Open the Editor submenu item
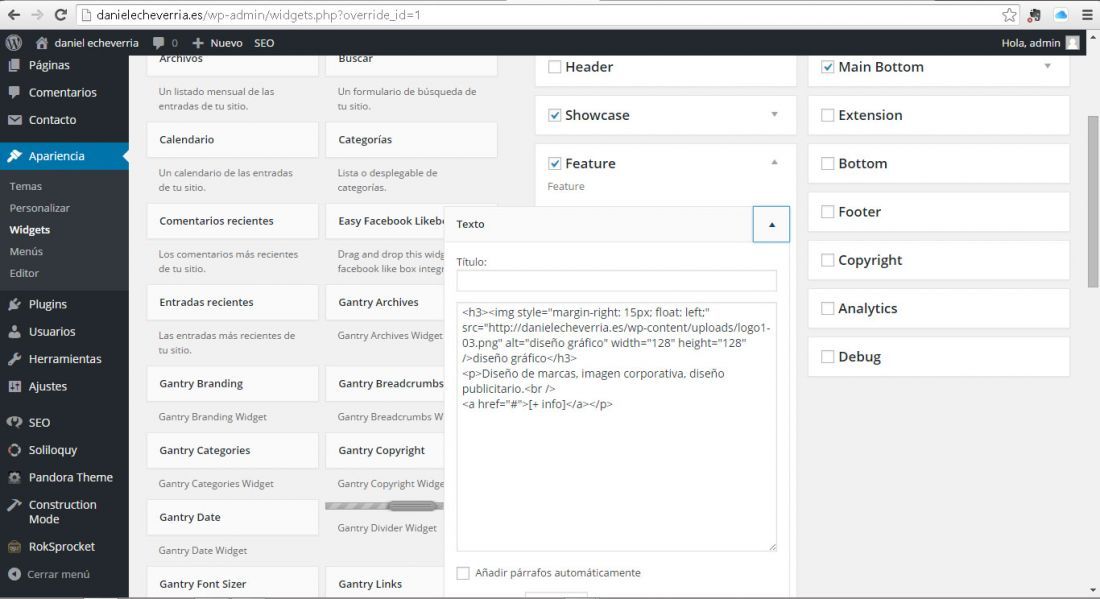Viewport: 1100px width, 599px height. pos(24,274)
